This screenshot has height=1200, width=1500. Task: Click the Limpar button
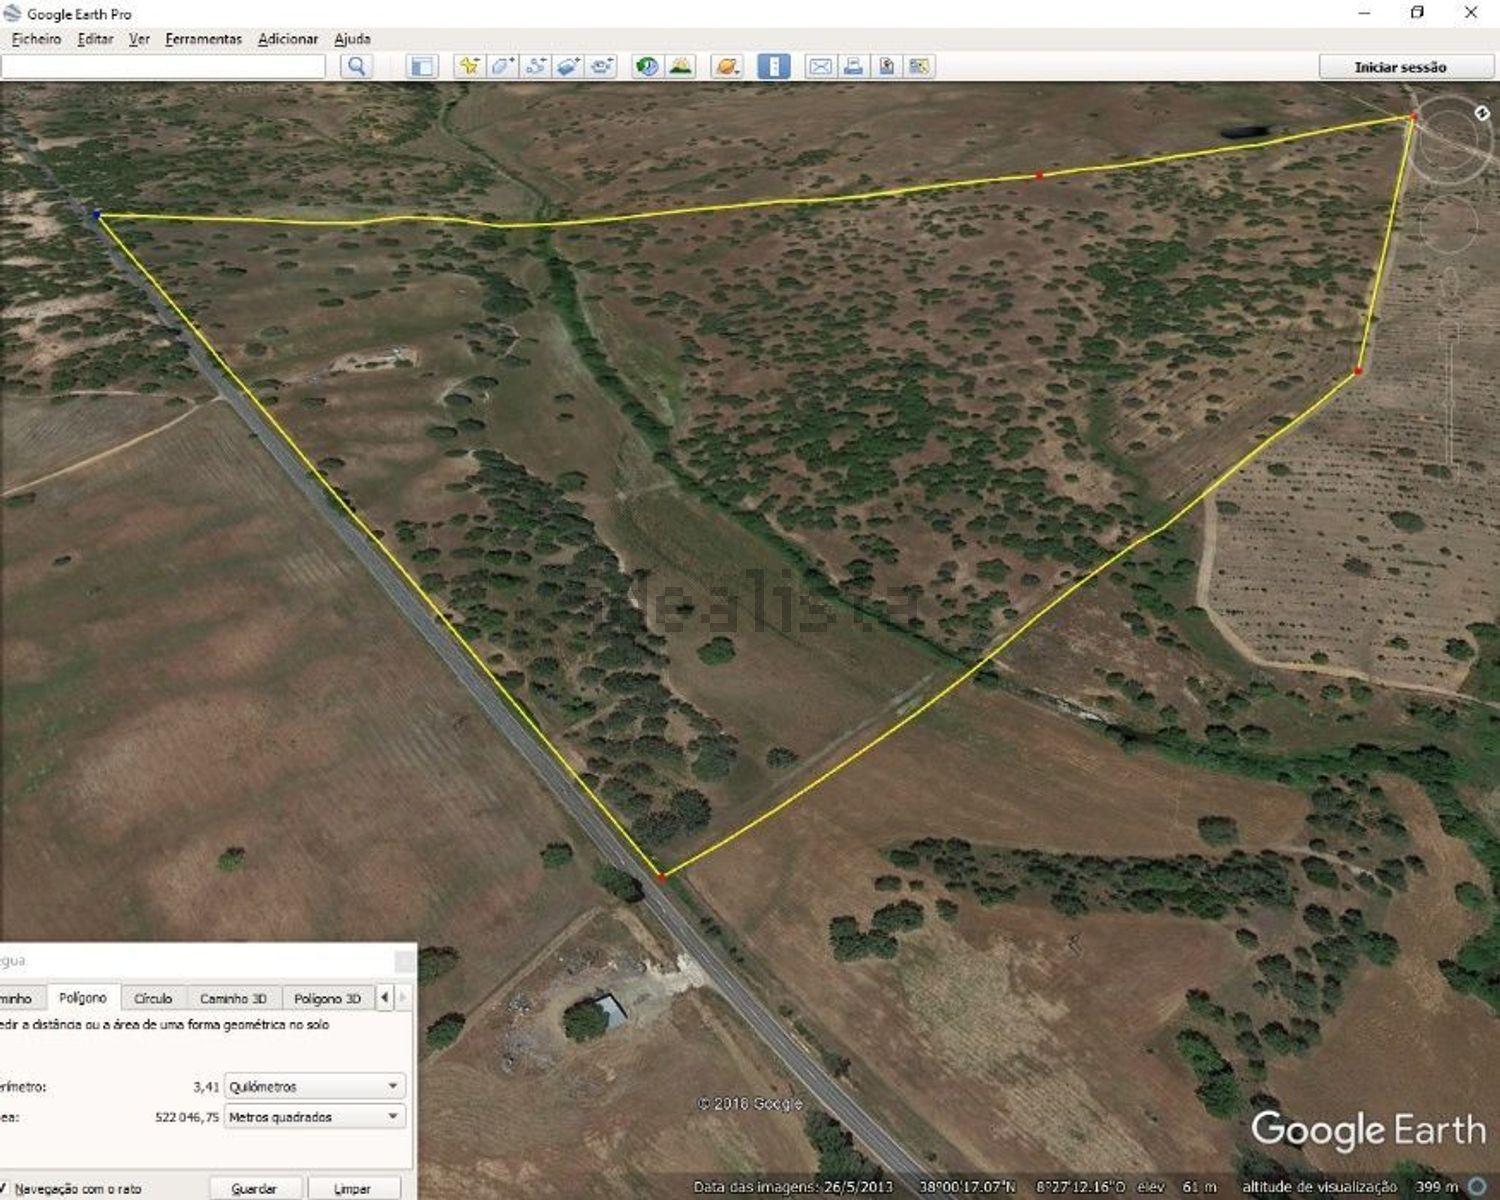(352, 1188)
